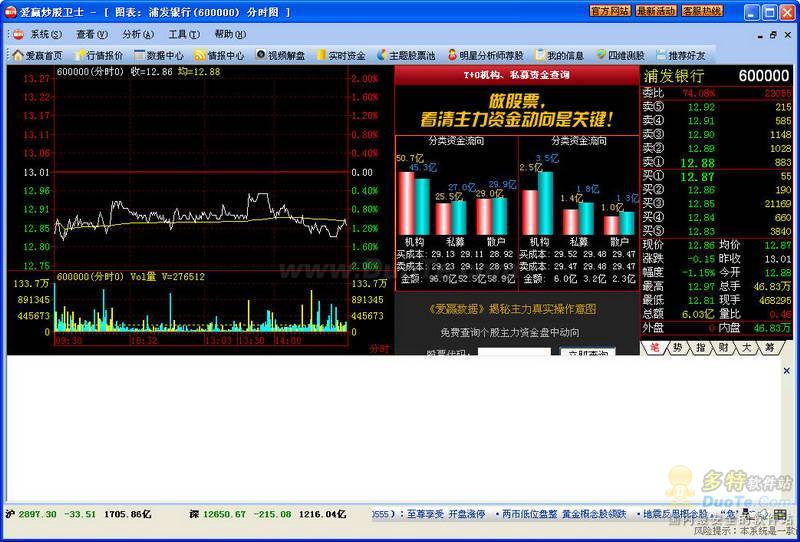Click the 昨收 13.01 value

(x=778, y=259)
